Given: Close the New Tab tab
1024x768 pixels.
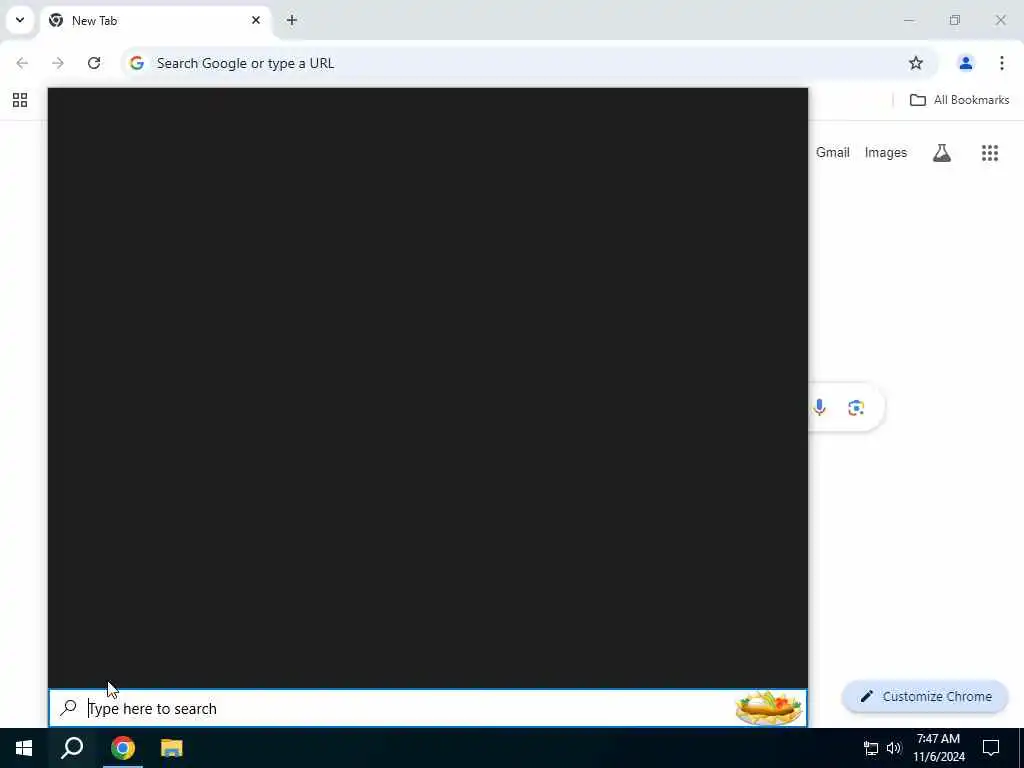Looking at the screenshot, I should [256, 20].
